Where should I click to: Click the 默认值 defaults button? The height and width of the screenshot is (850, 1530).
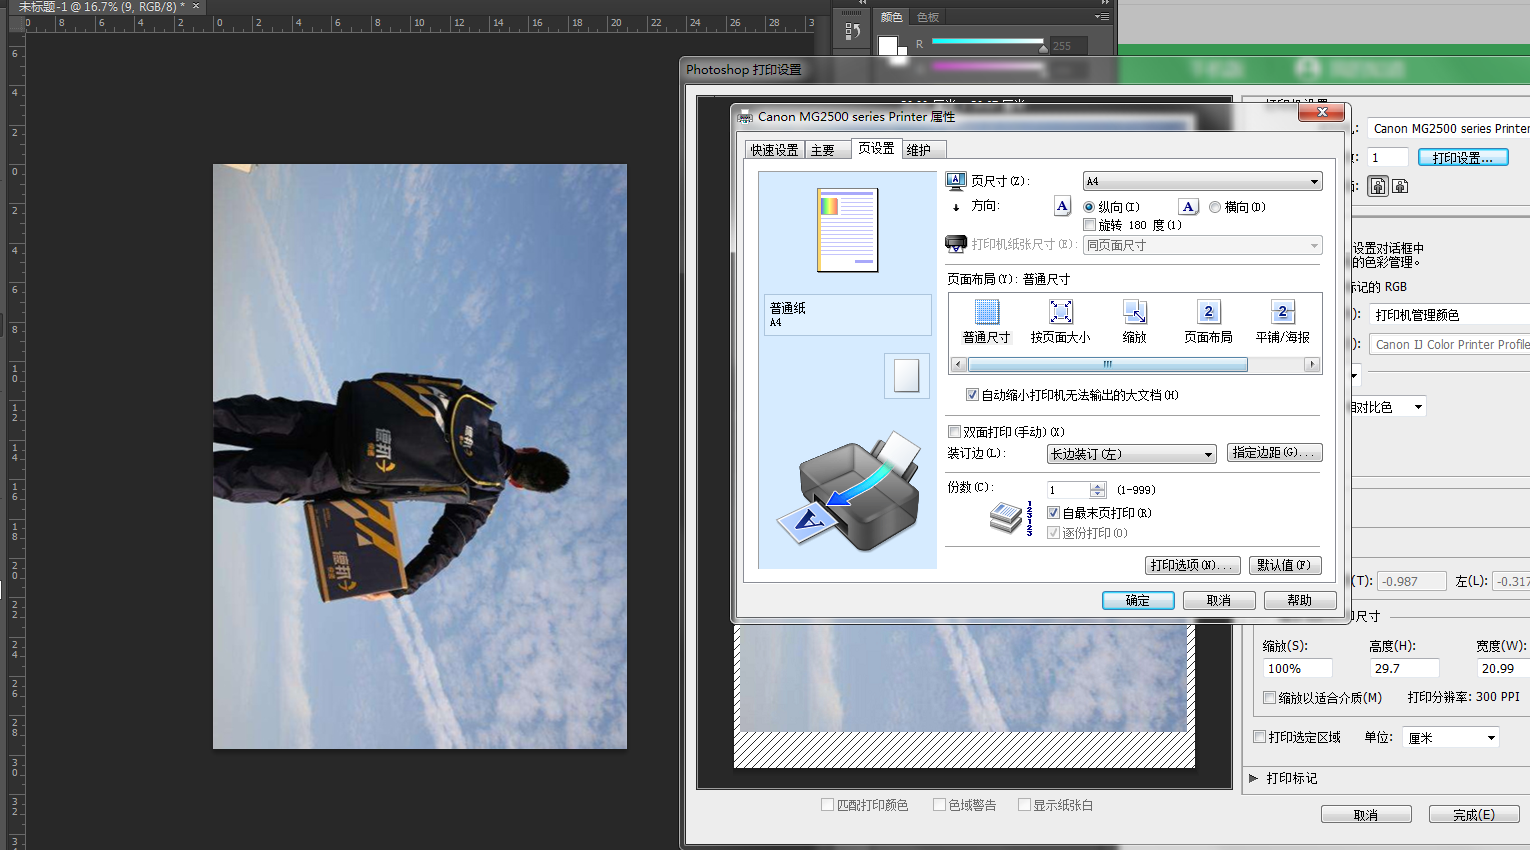tap(1286, 565)
